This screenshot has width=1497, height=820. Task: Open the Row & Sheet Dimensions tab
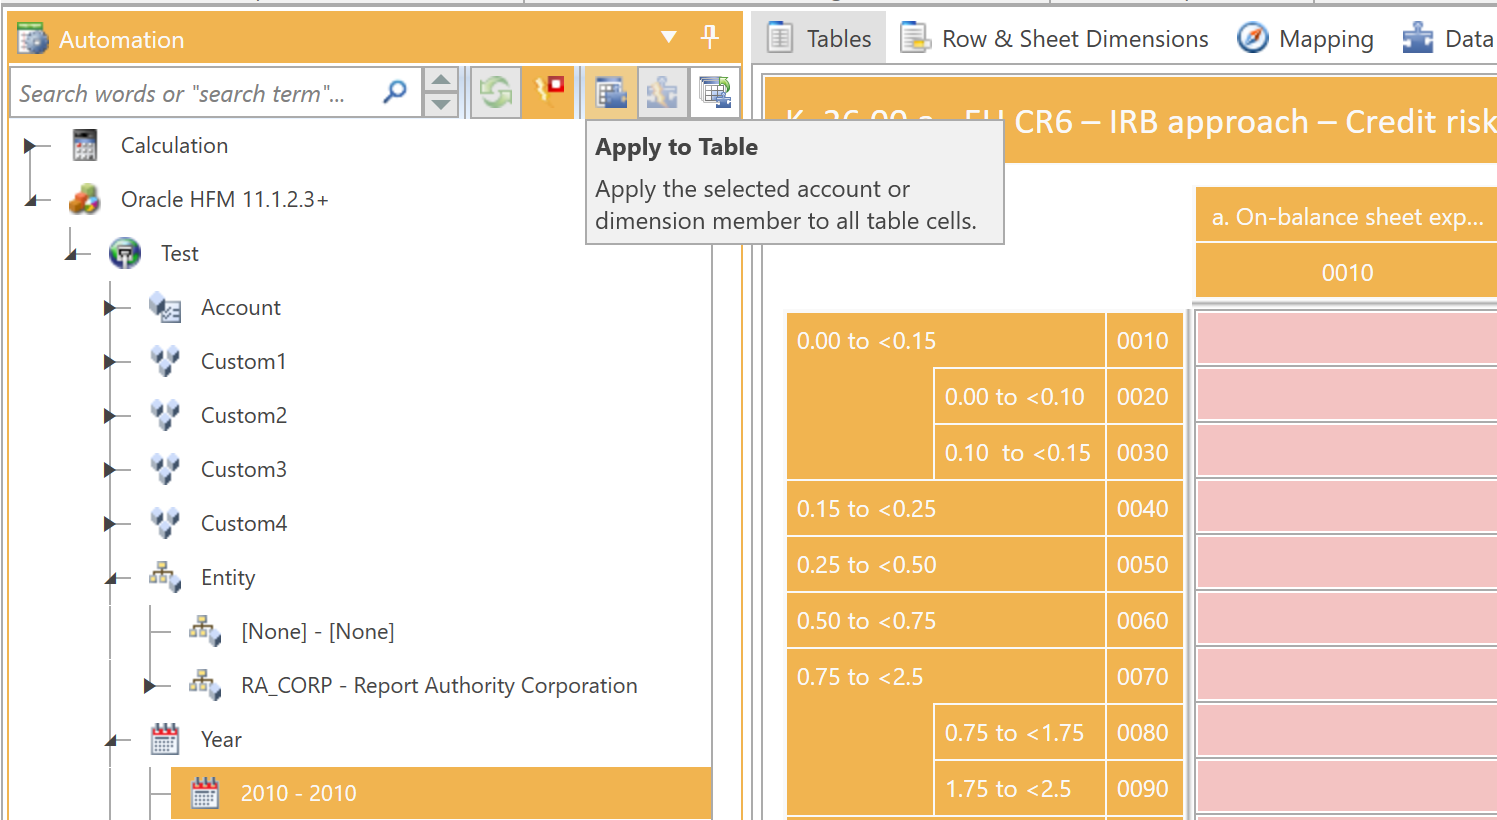click(x=1055, y=39)
